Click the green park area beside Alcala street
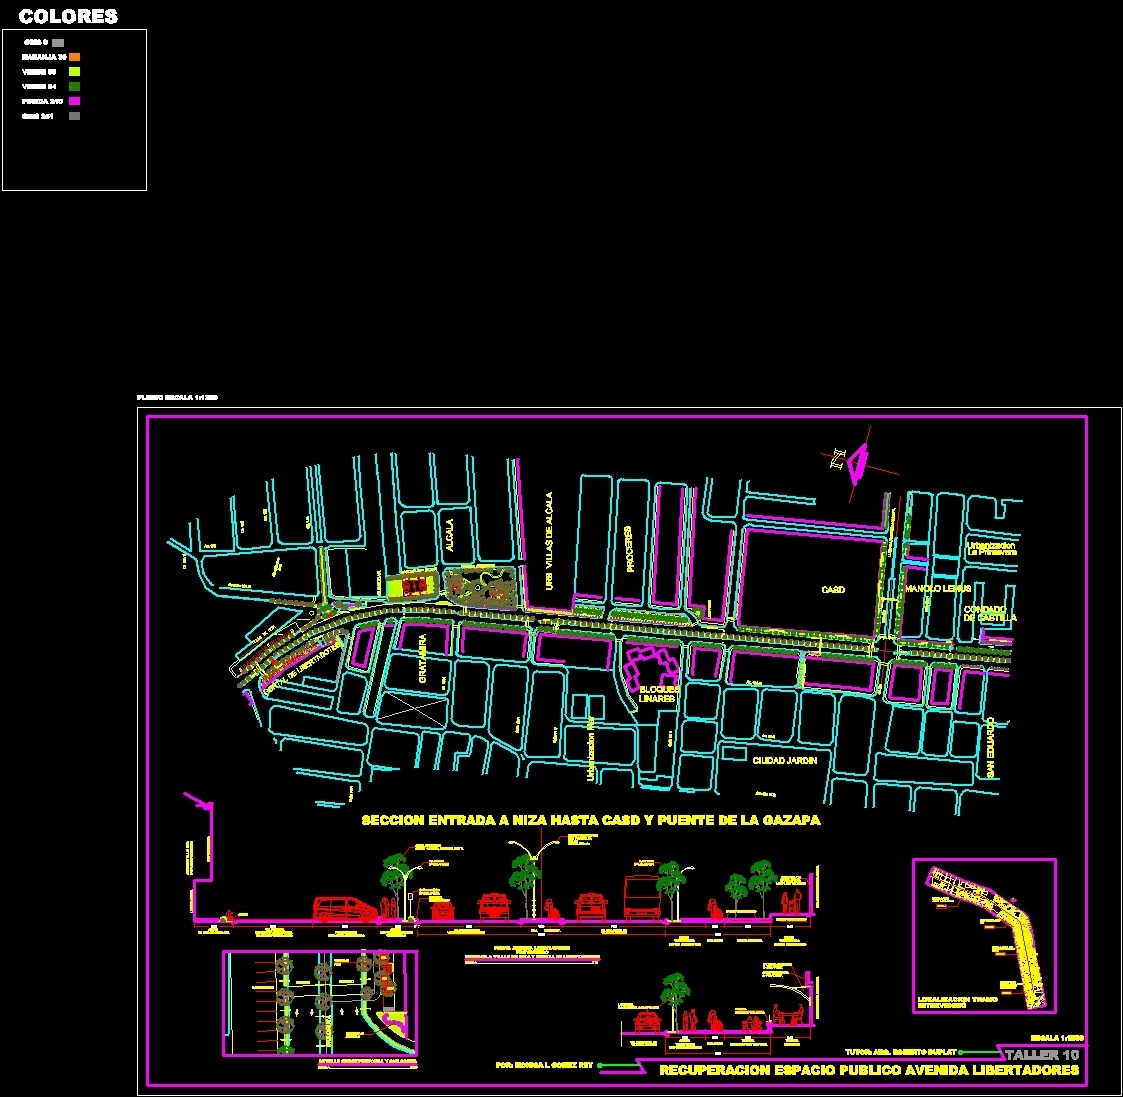The image size is (1123, 1097). (480, 585)
